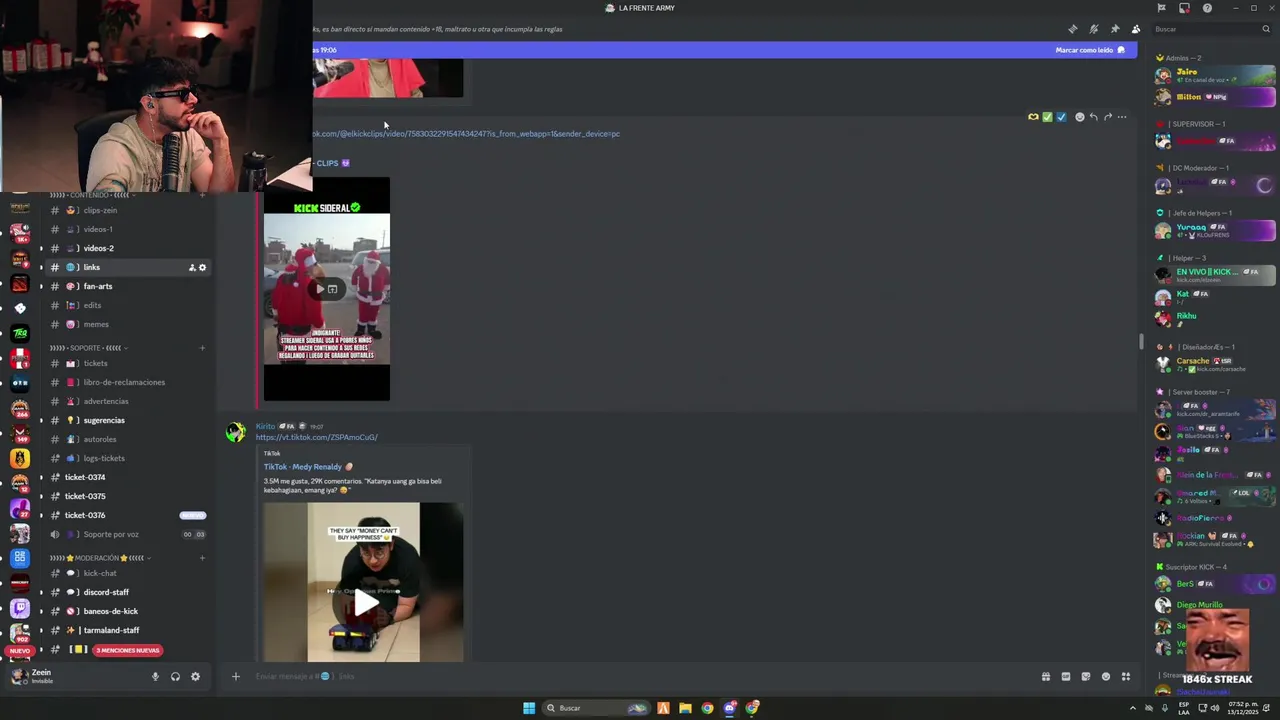The height and width of the screenshot is (720, 1280).
Task: Expand threads arrow beside sugerencias channel
Action: point(41,421)
